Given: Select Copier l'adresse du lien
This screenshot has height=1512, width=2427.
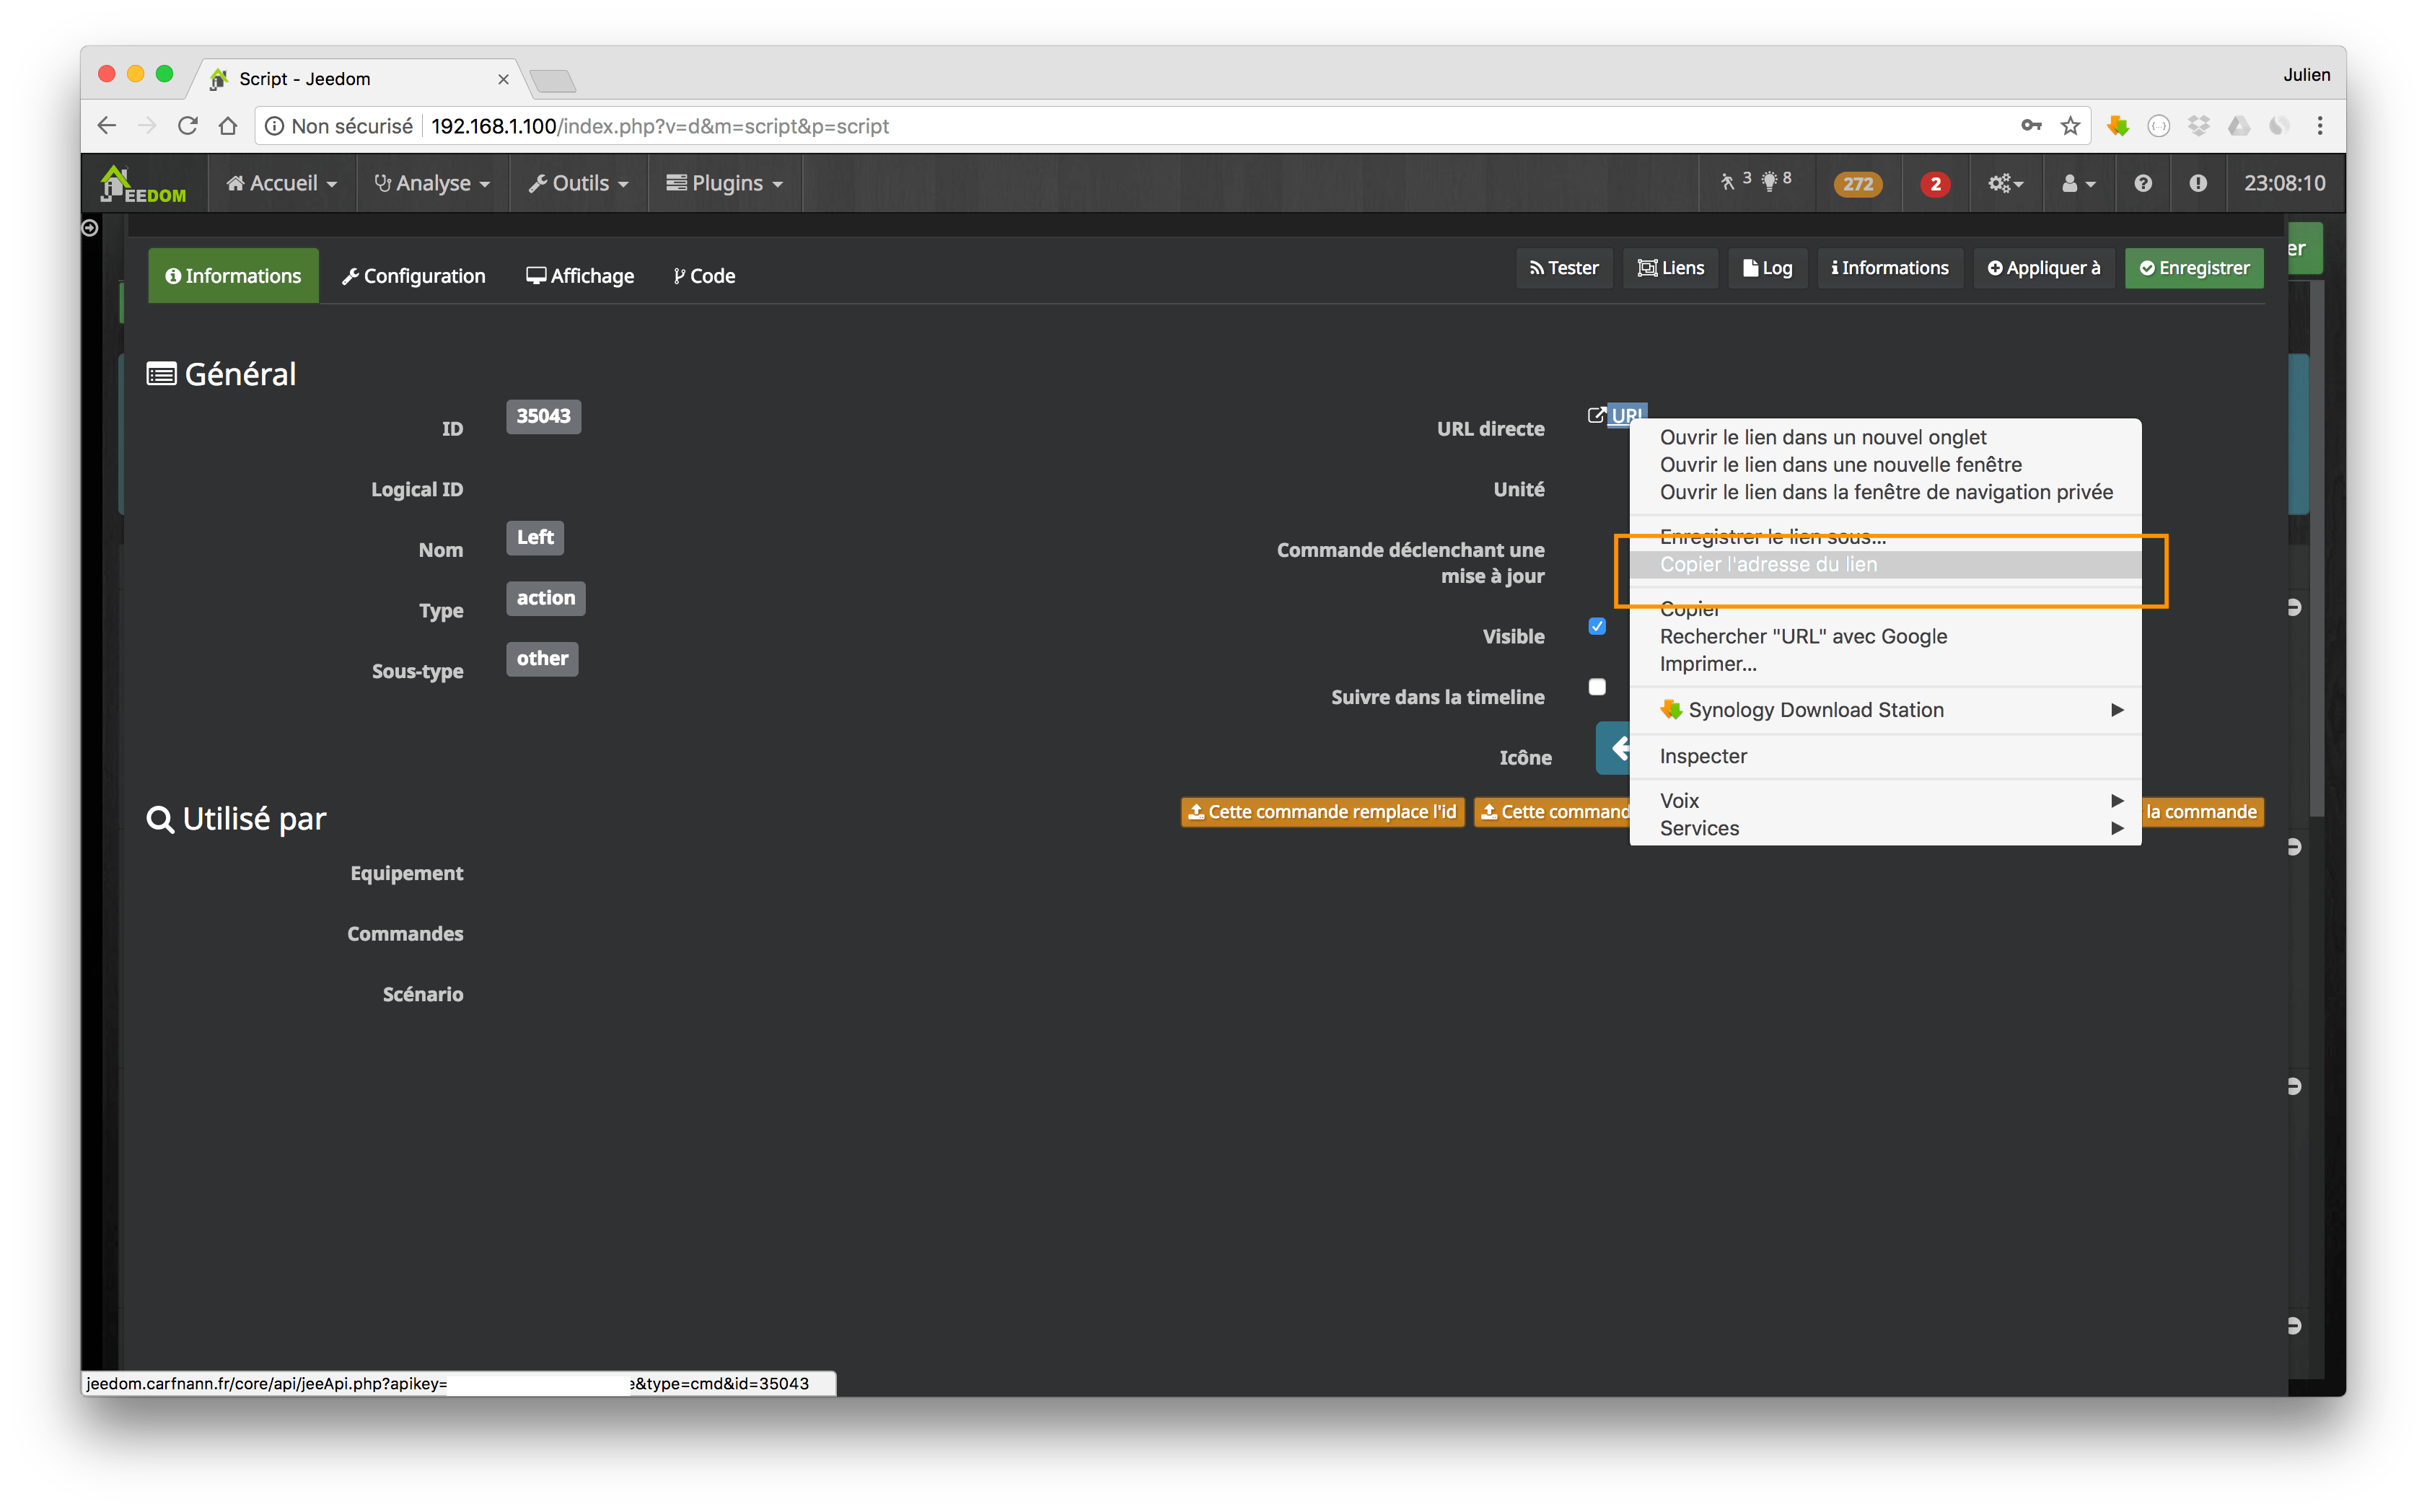Looking at the screenshot, I should click(x=1768, y=564).
